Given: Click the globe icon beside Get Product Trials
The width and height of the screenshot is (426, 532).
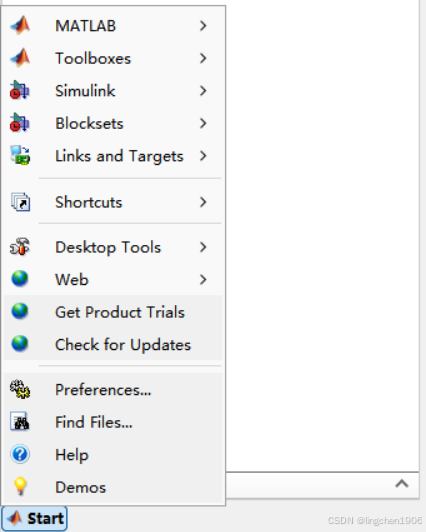Looking at the screenshot, I should pos(20,311).
